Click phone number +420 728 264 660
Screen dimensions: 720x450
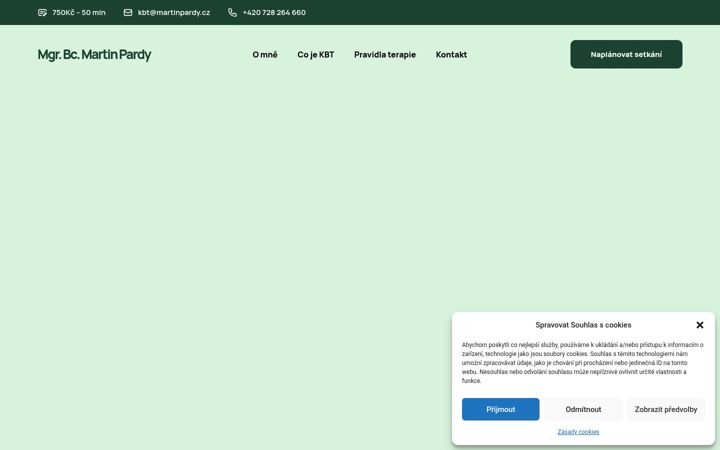pos(274,12)
